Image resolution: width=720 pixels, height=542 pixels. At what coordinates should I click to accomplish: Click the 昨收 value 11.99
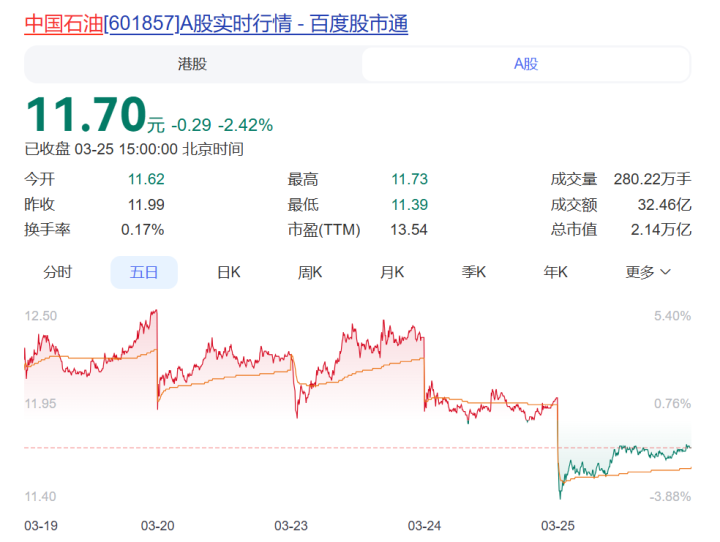(x=146, y=204)
